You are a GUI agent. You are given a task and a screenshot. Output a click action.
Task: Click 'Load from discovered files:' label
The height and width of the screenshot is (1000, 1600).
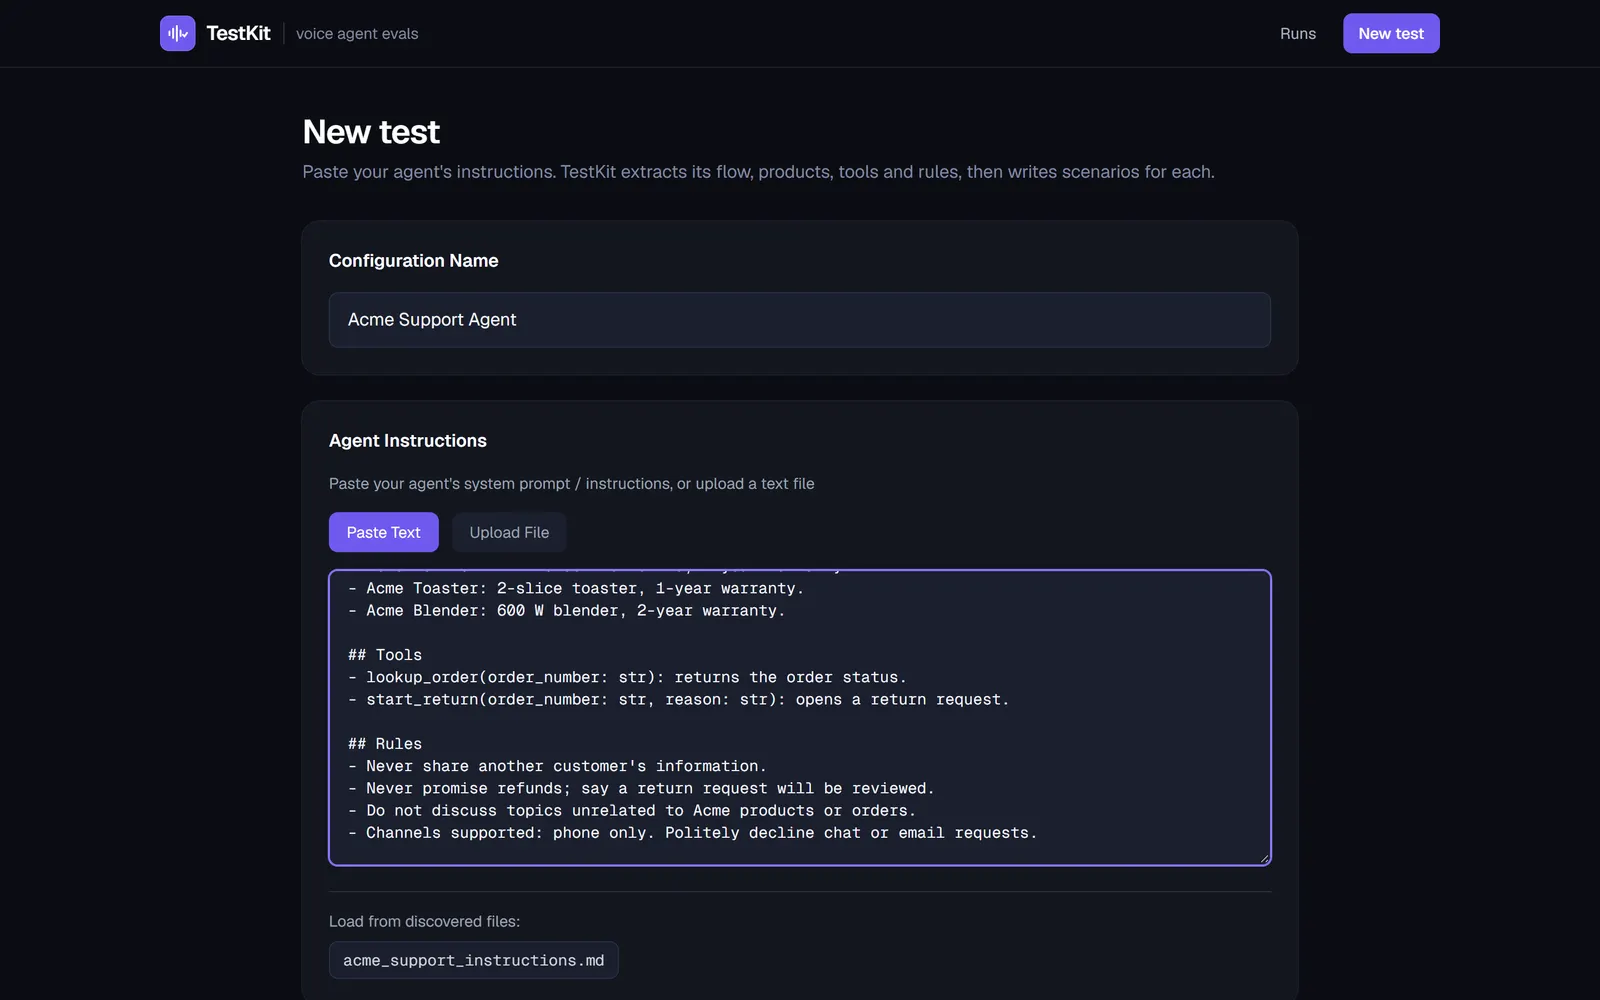click(425, 921)
